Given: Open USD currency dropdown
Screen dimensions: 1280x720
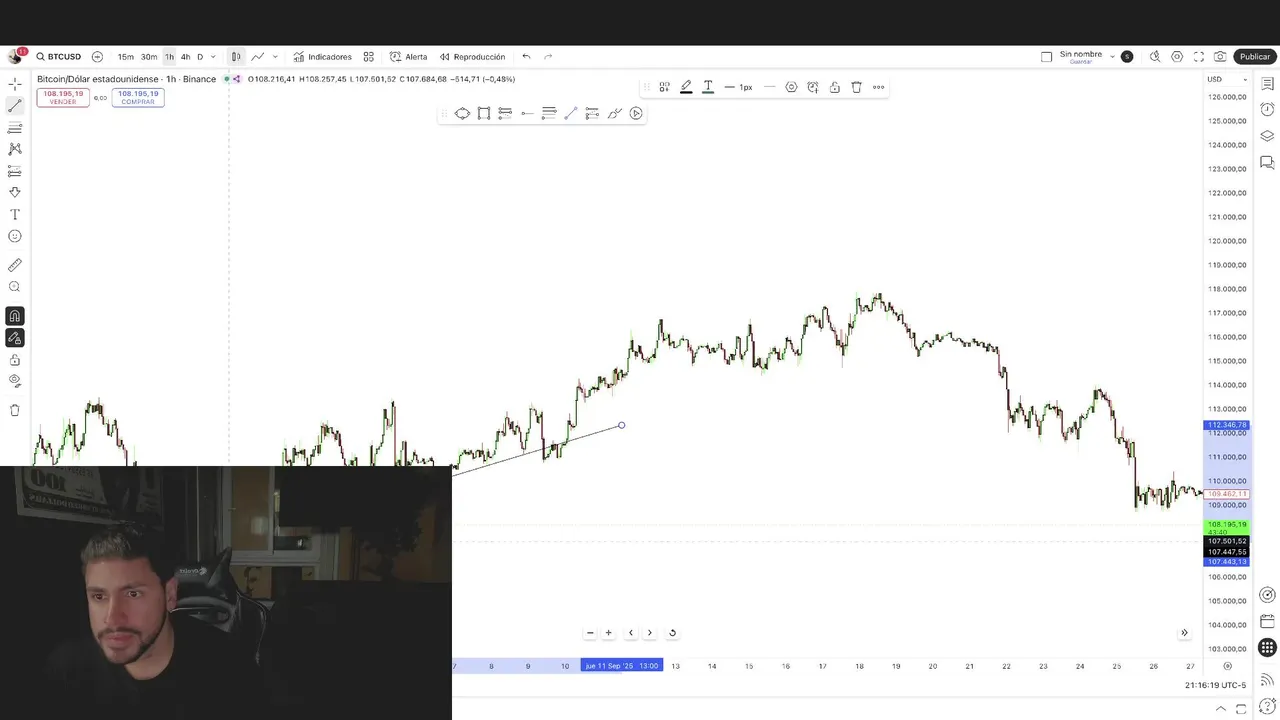Looking at the screenshot, I should (1227, 79).
